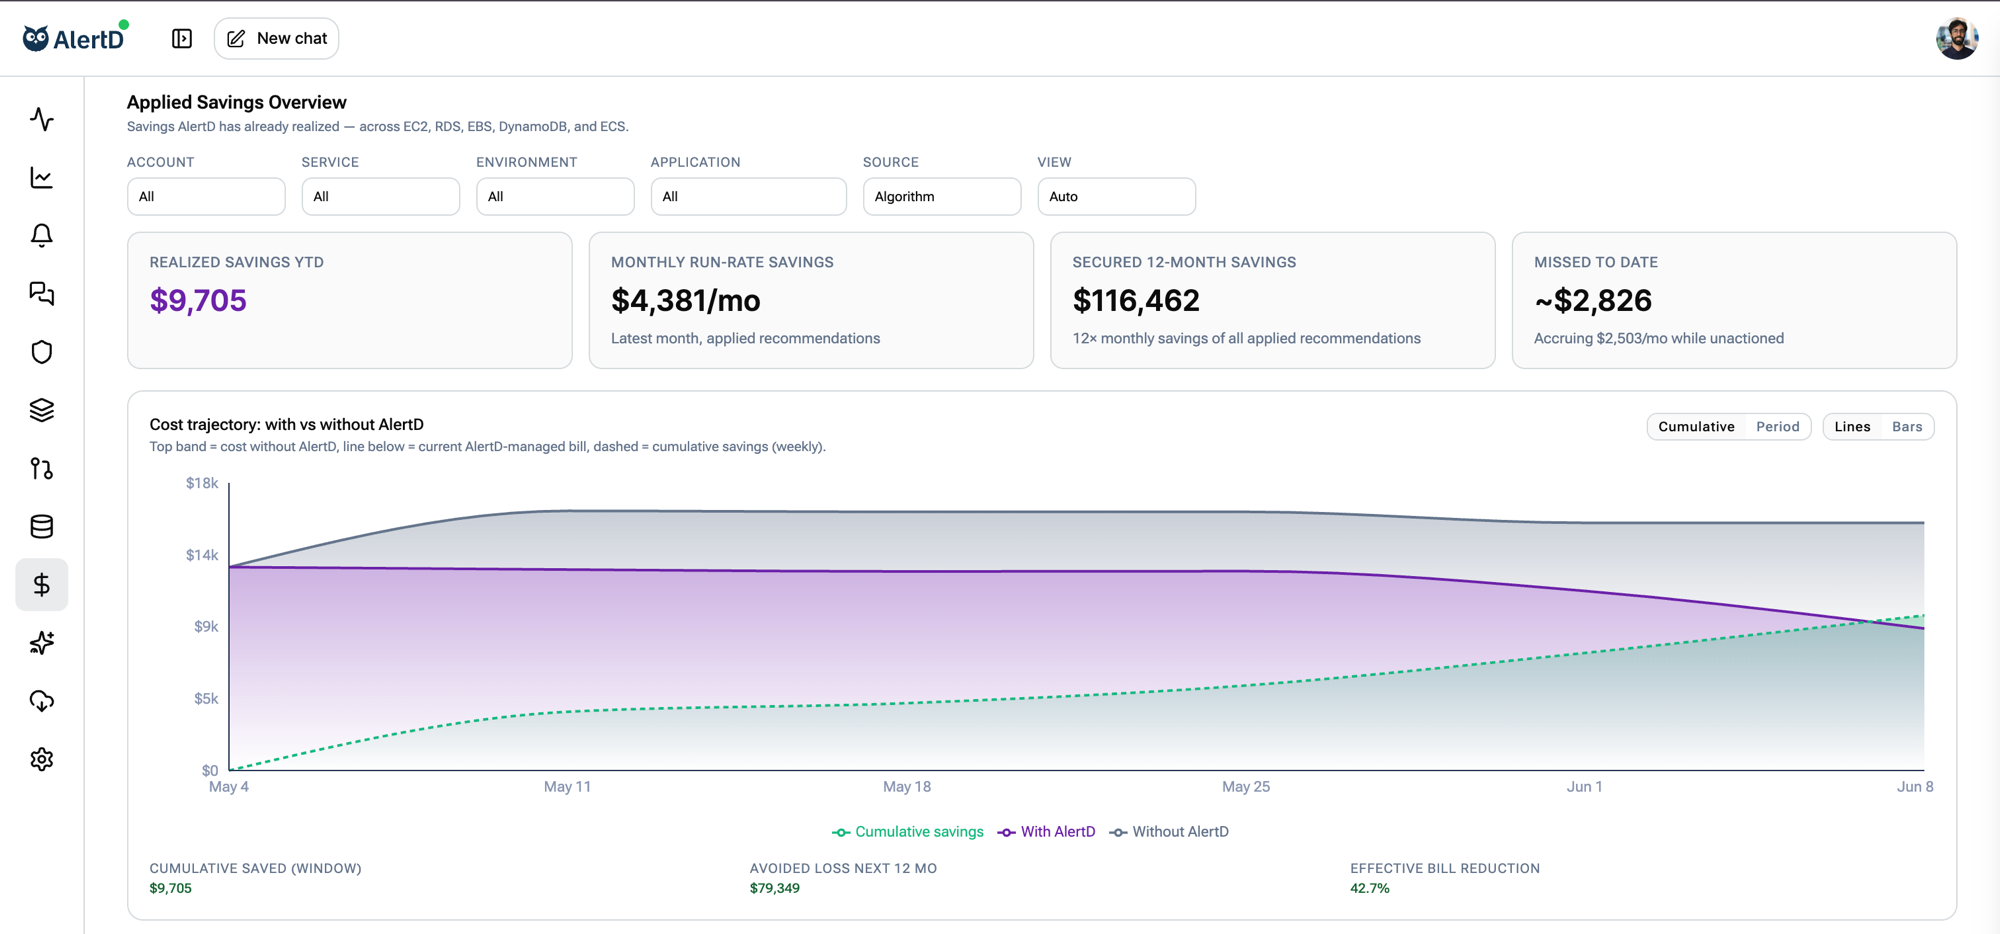This screenshot has width=2000, height=934.
Task: Click the Monthly Run-Rate Savings card
Action: [x=811, y=300]
